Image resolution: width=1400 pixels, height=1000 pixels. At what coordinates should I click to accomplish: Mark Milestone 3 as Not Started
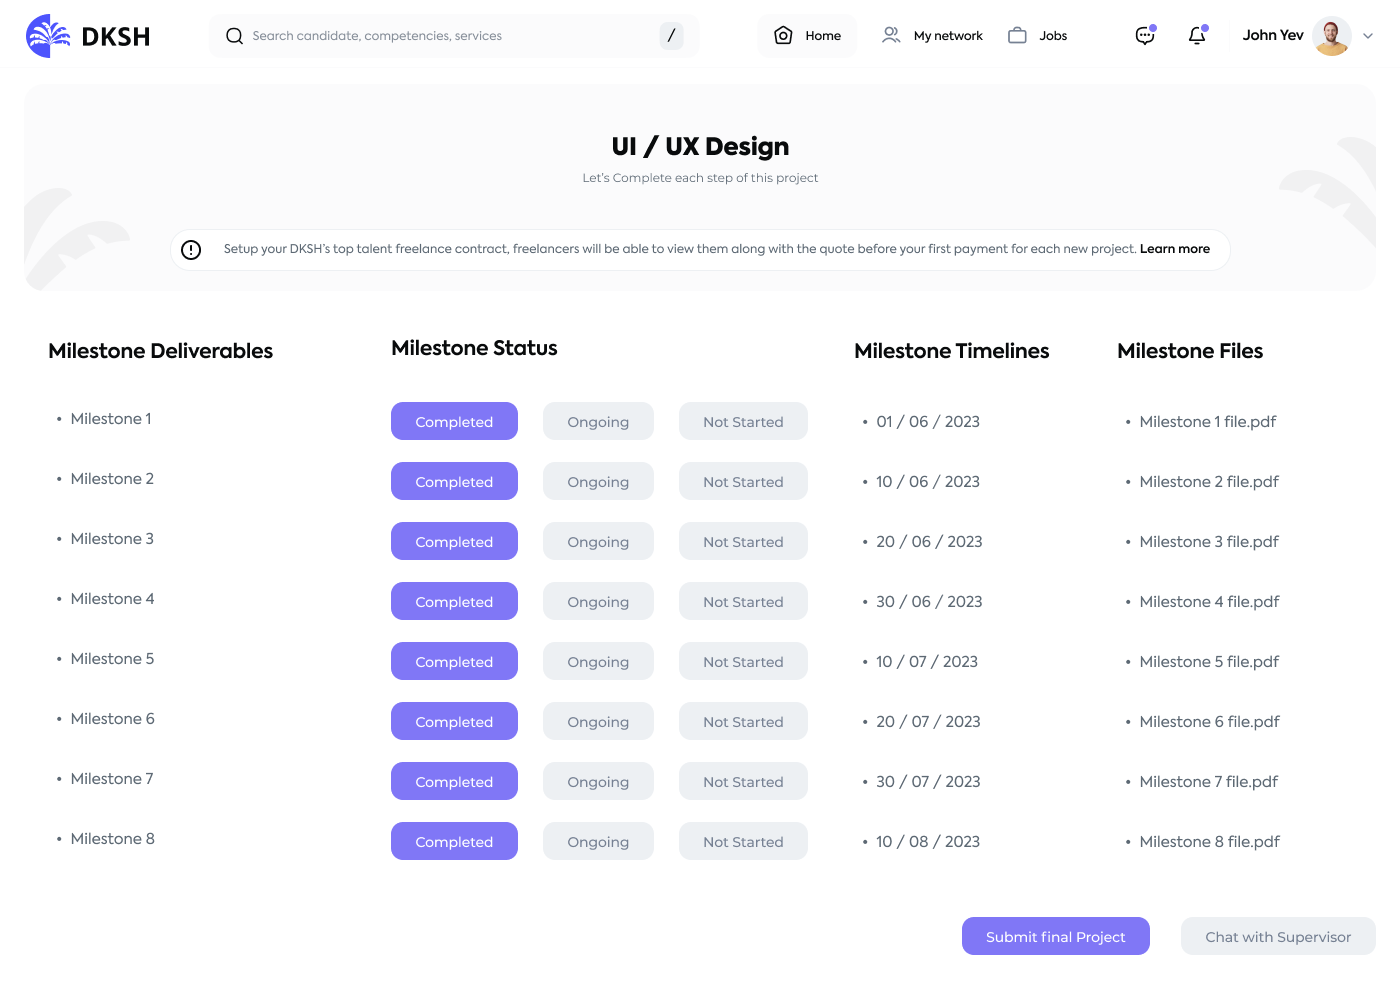[x=743, y=541]
